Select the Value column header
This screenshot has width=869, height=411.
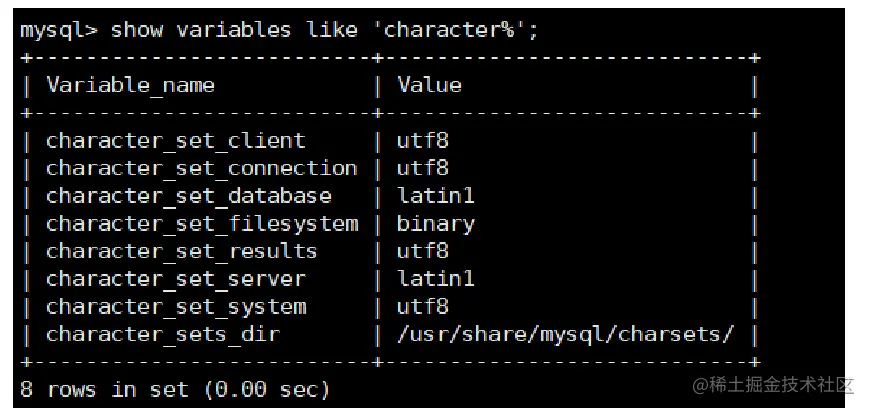click(430, 85)
